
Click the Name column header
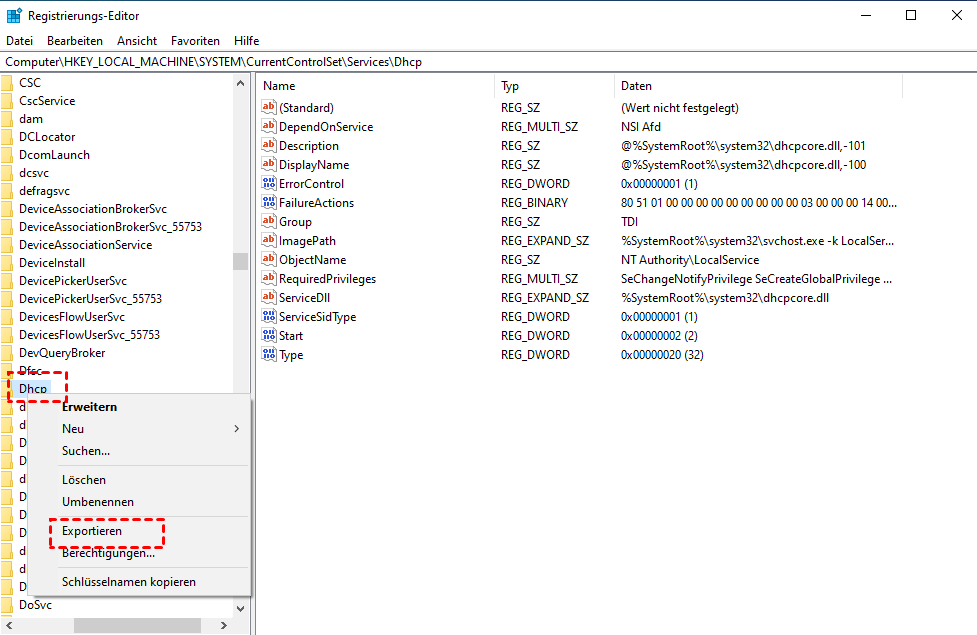coord(279,86)
